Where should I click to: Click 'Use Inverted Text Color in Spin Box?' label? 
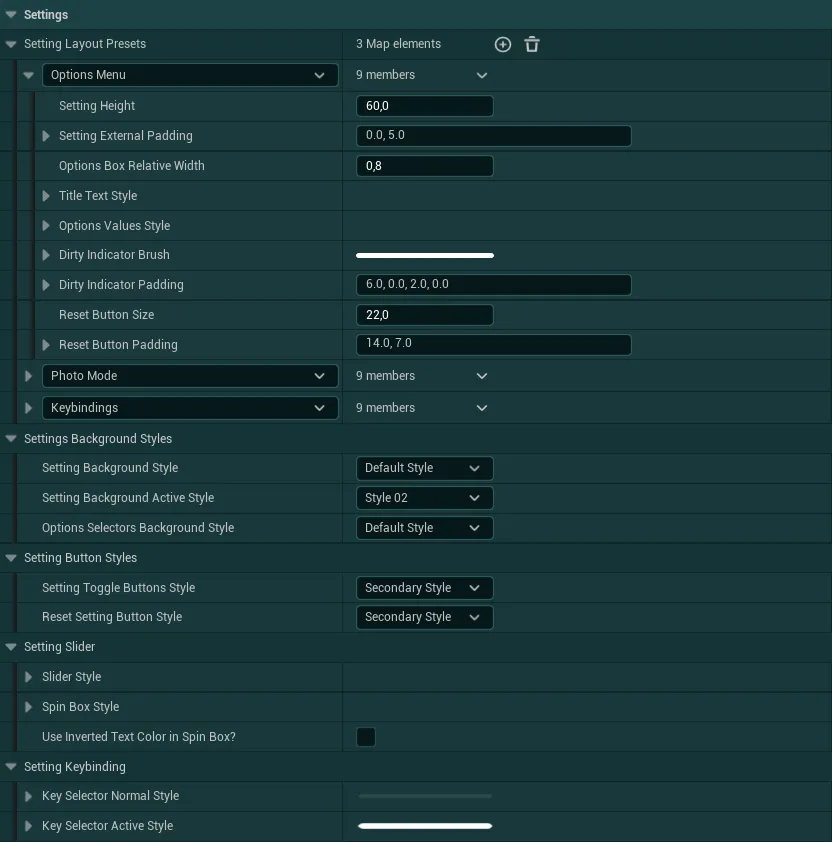pyautogui.click(x=139, y=737)
